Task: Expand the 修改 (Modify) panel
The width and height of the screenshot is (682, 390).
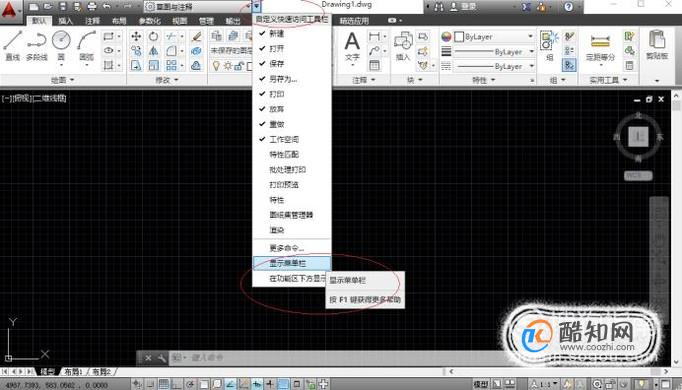Action: pyautogui.click(x=167, y=80)
